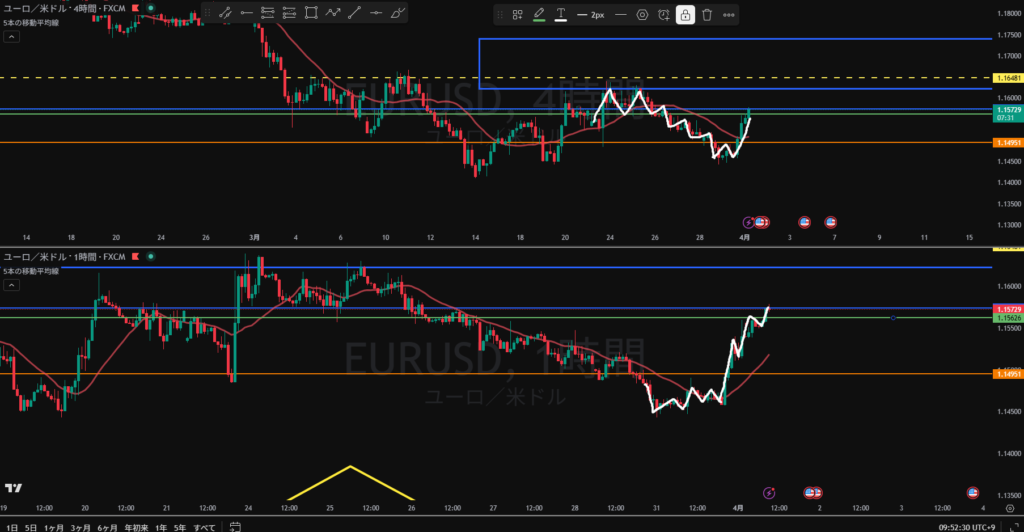The width and height of the screenshot is (1024, 532).
Task: Select the brush drawing tool
Action: (x=397, y=13)
